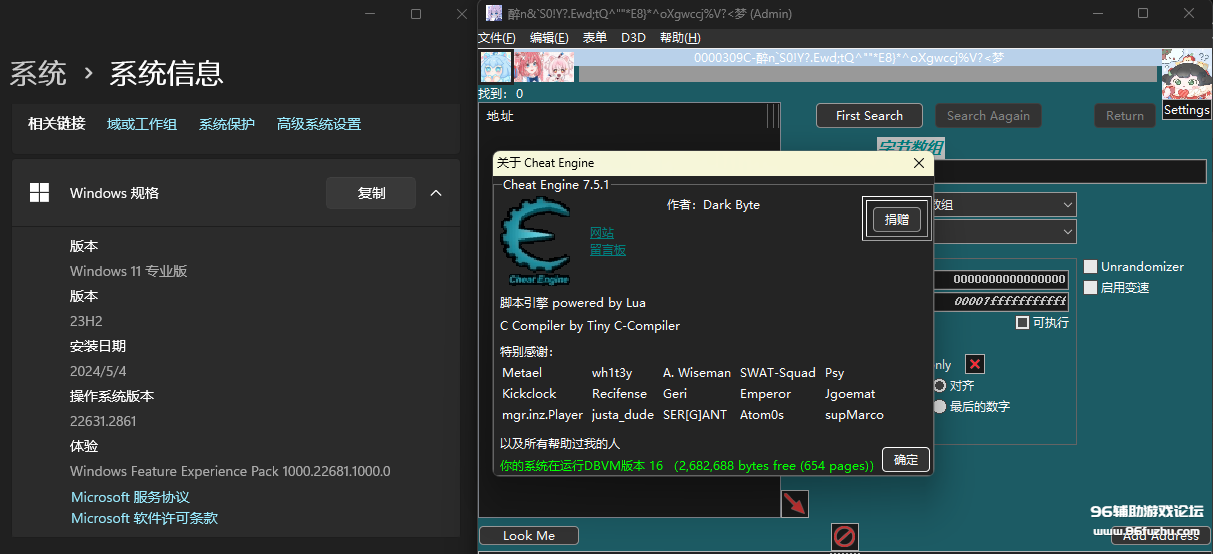Open the 文件(F) menu
The height and width of the screenshot is (554, 1213).
point(497,38)
